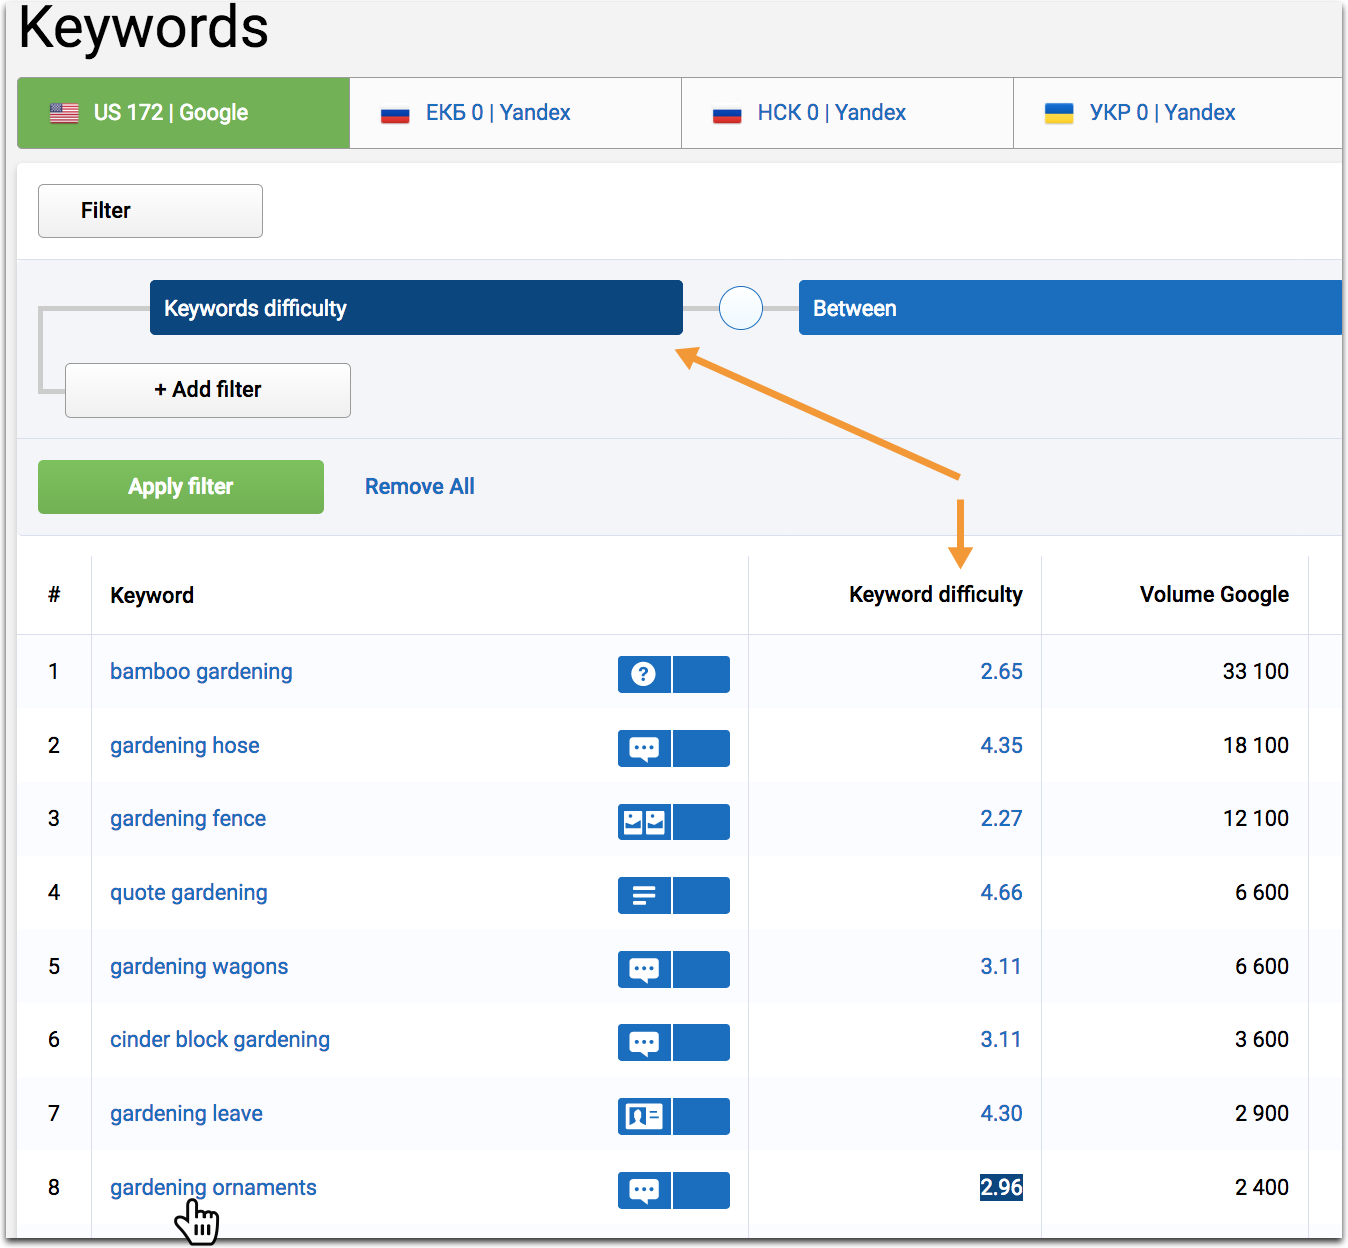Open the Between condition dropdown
The width and height of the screenshot is (1348, 1248).
point(1068,308)
